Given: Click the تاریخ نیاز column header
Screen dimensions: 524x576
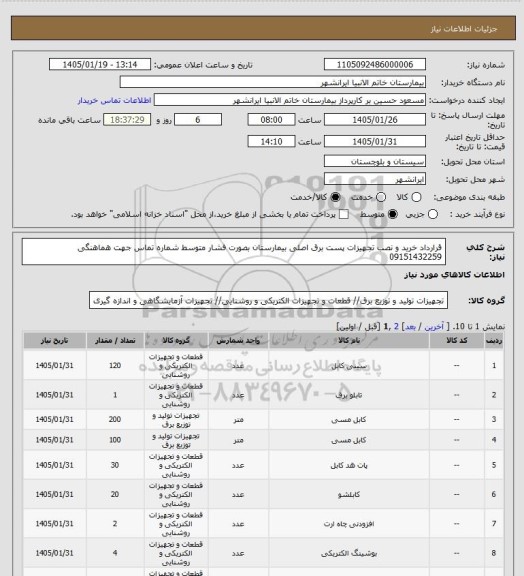Looking at the screenshot, I should pos(54,341).
